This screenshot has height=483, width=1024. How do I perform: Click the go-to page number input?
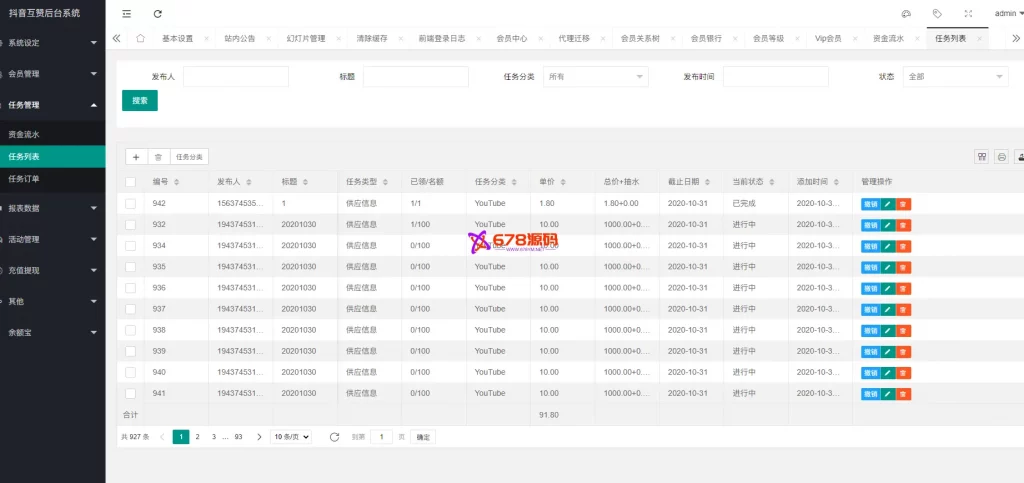pyautogui.click(x=381, y=437)
